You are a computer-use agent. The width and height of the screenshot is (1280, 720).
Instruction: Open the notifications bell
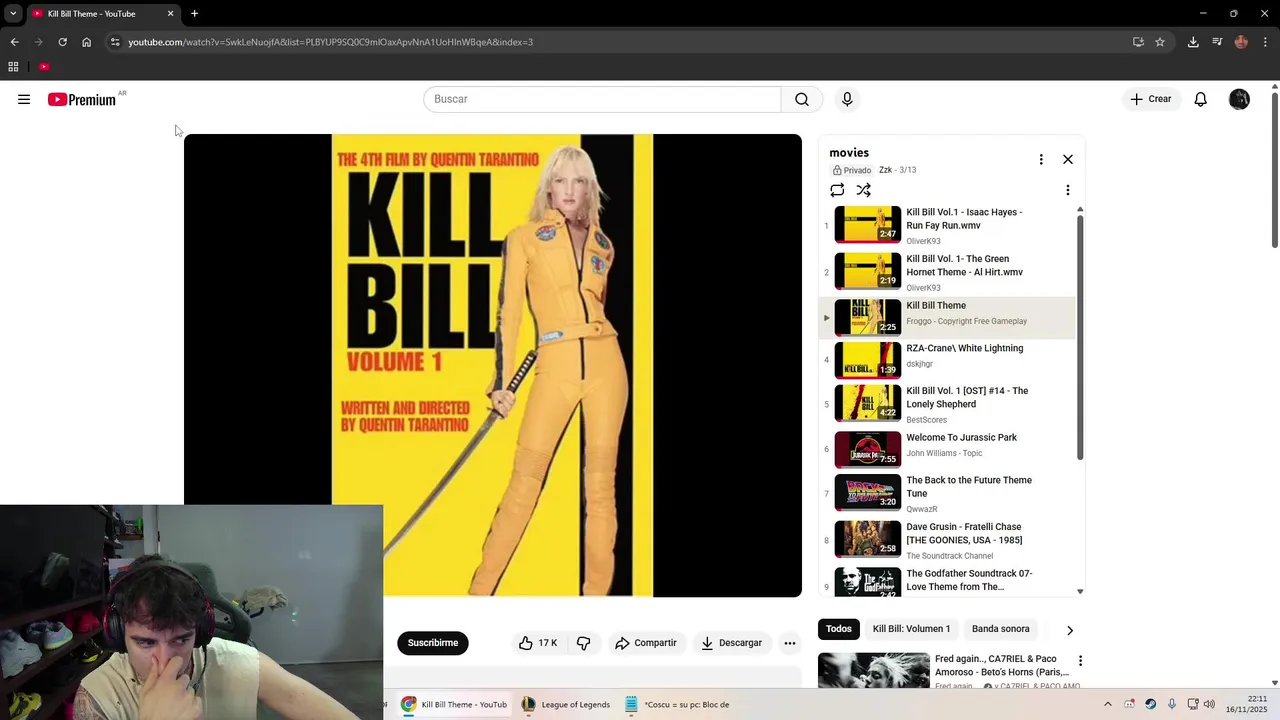(1200, 99)
